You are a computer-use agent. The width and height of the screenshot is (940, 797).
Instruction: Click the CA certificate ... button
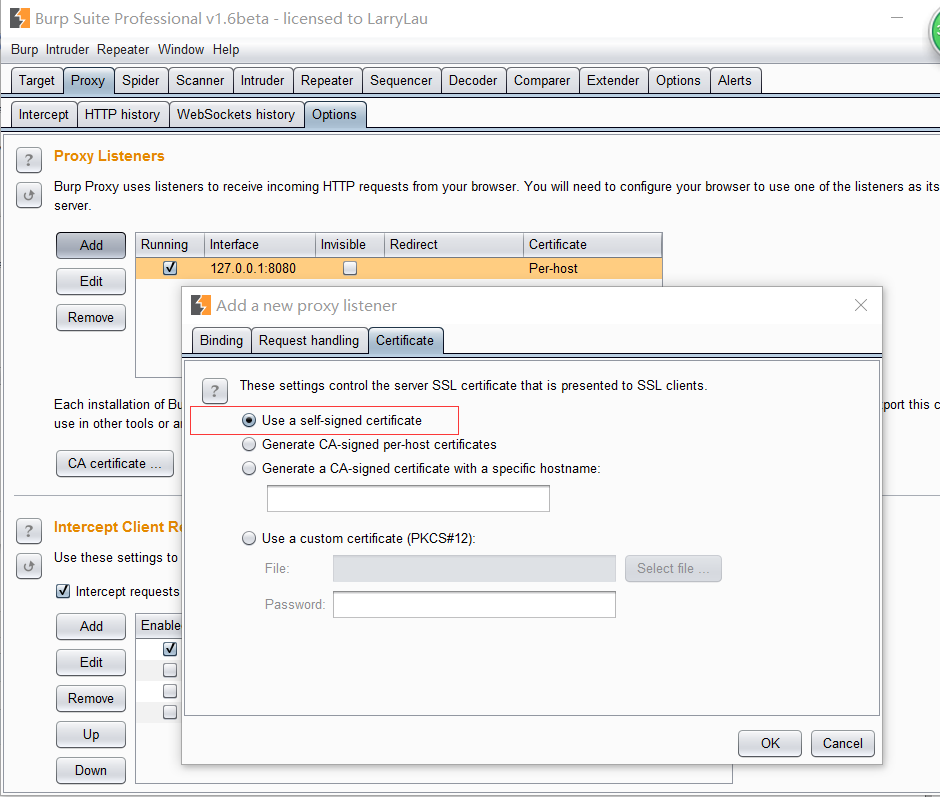[x=115, y=464]
